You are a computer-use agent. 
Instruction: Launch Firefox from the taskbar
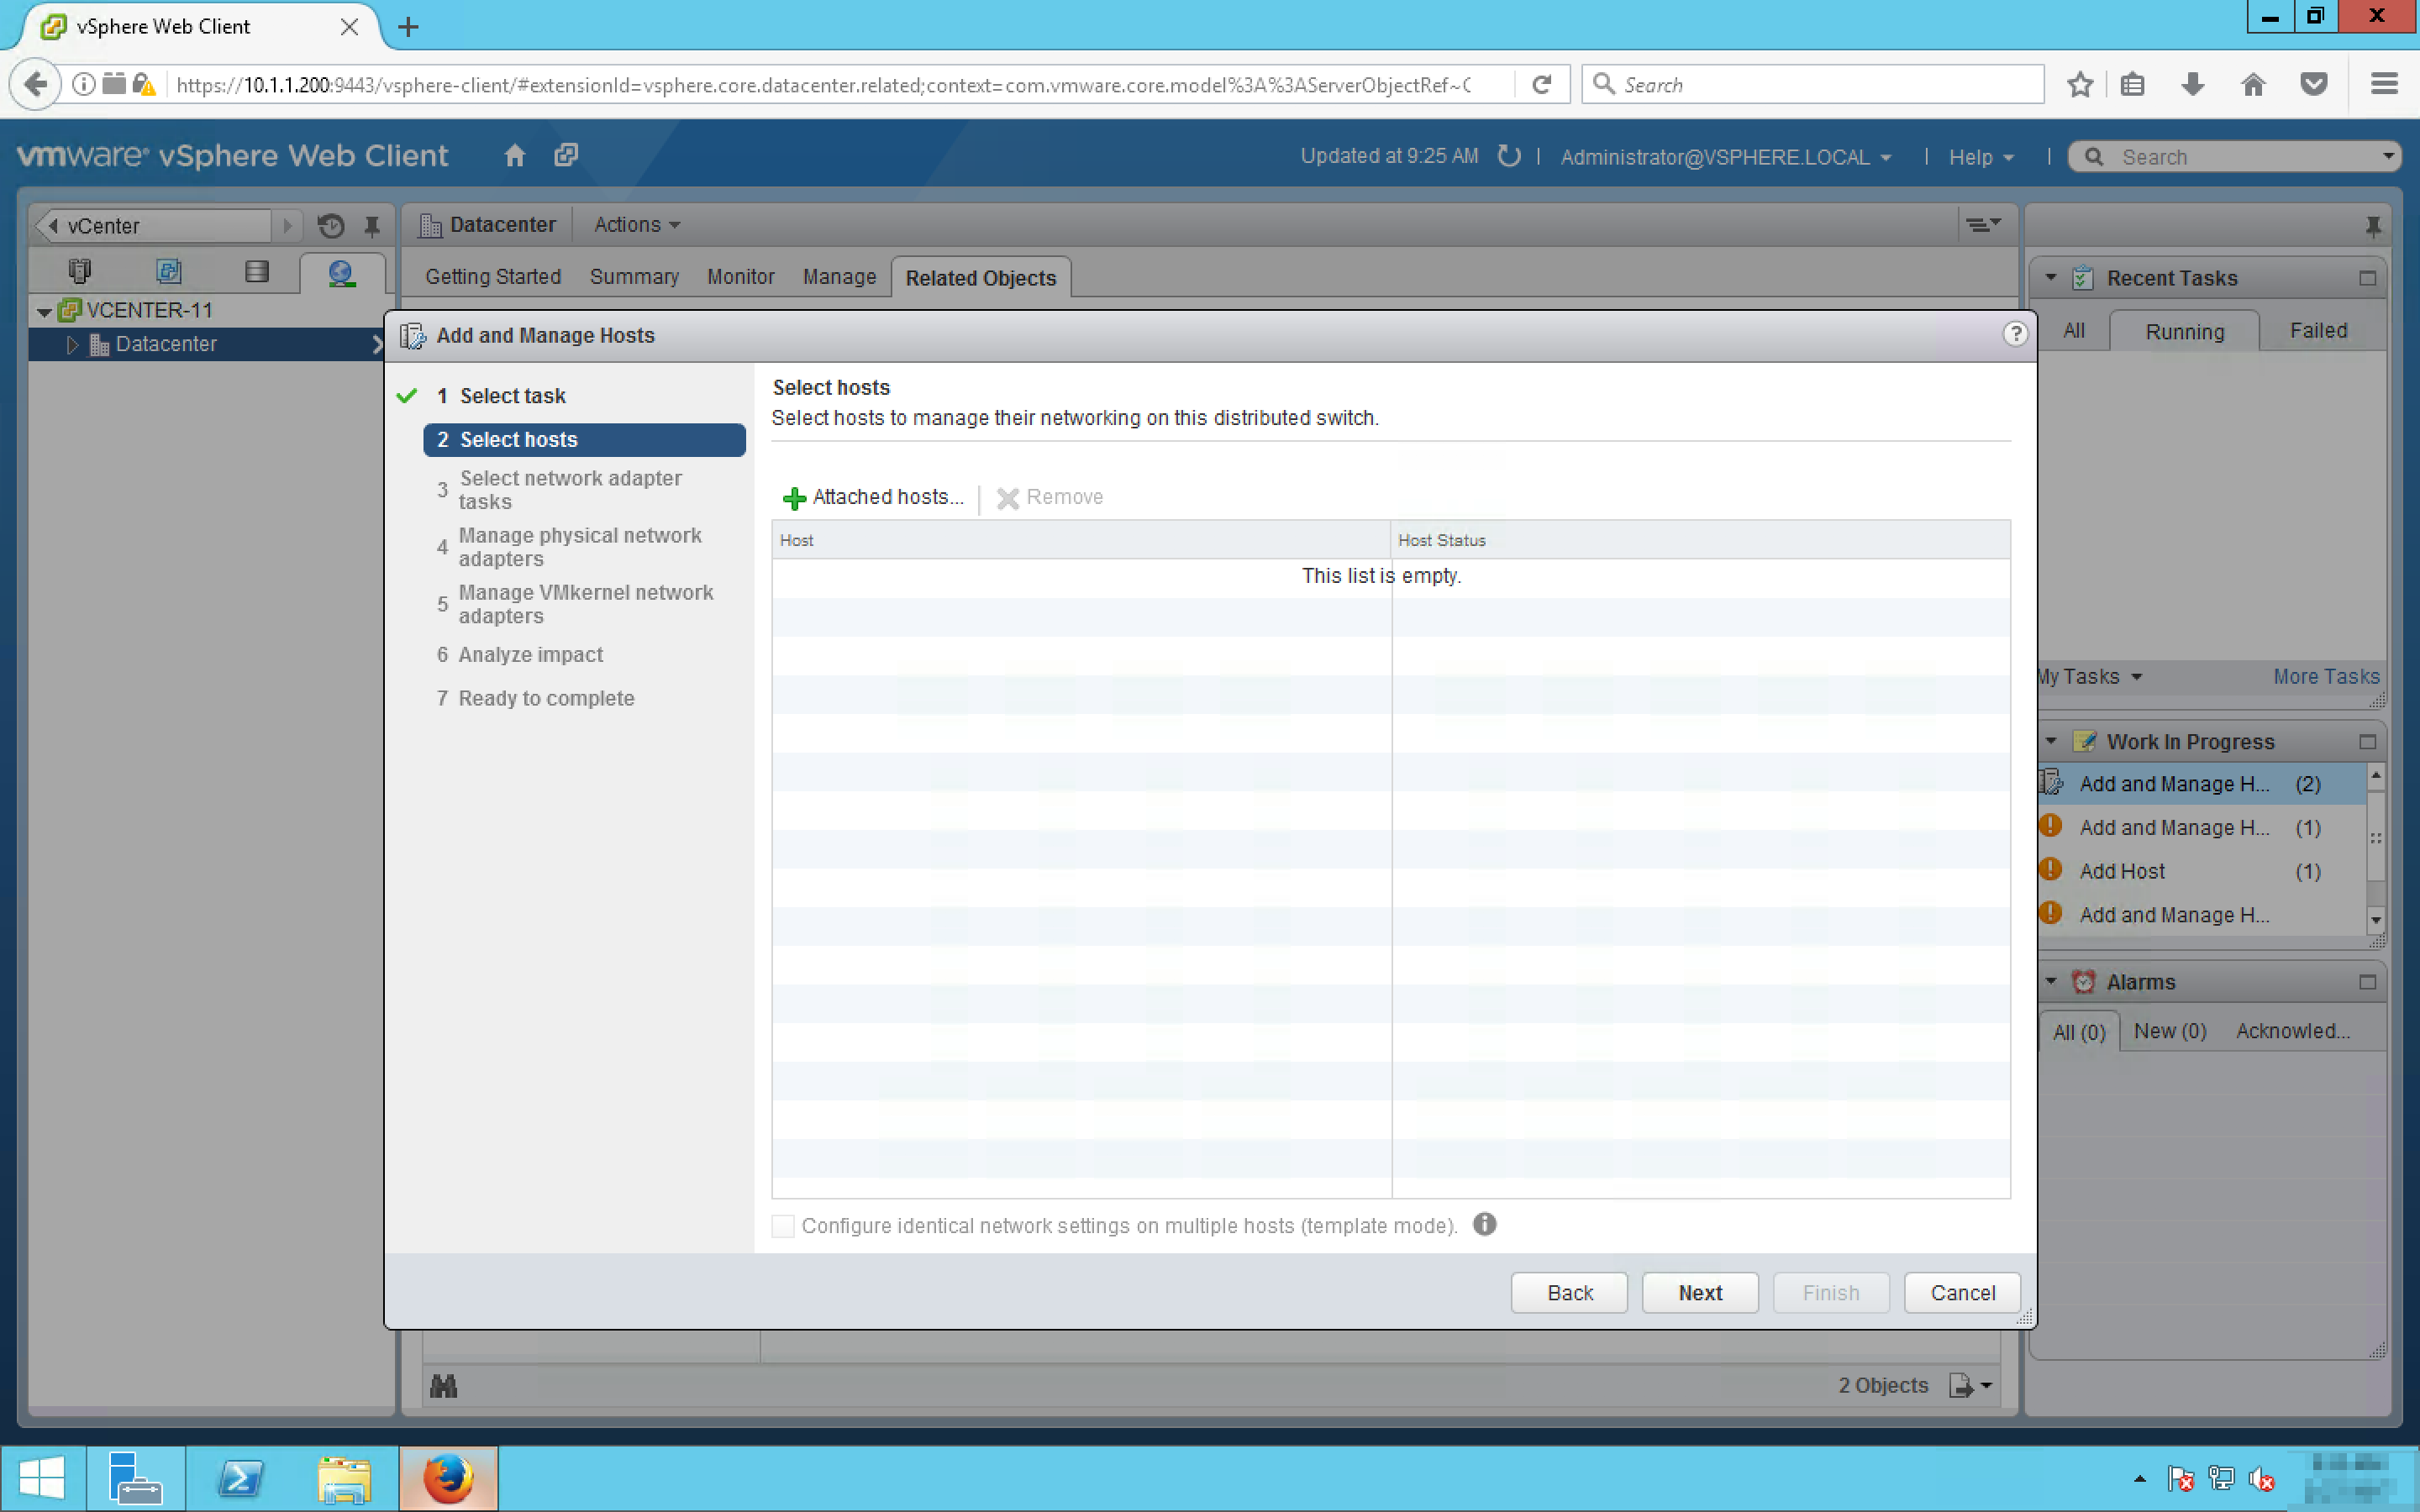[x=447, y=1478]
